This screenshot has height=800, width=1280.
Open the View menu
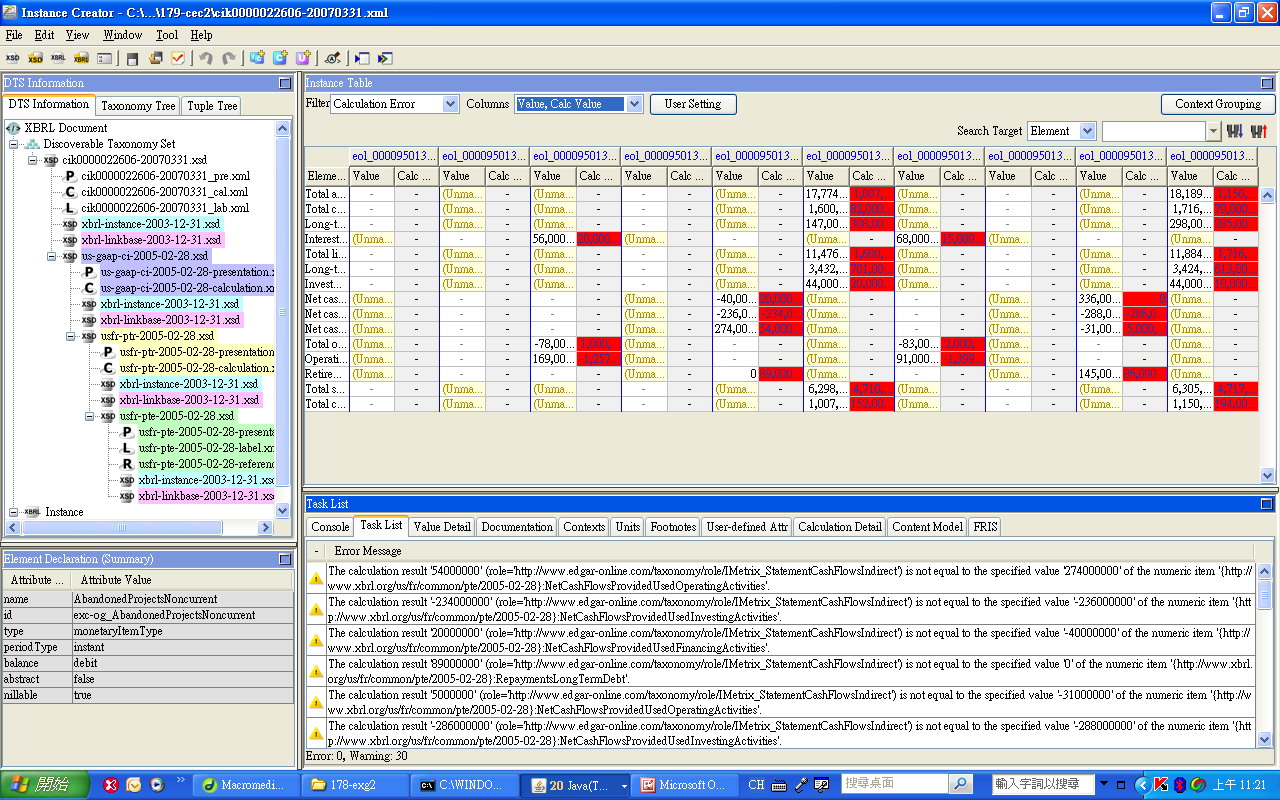[x=77, y=35]
